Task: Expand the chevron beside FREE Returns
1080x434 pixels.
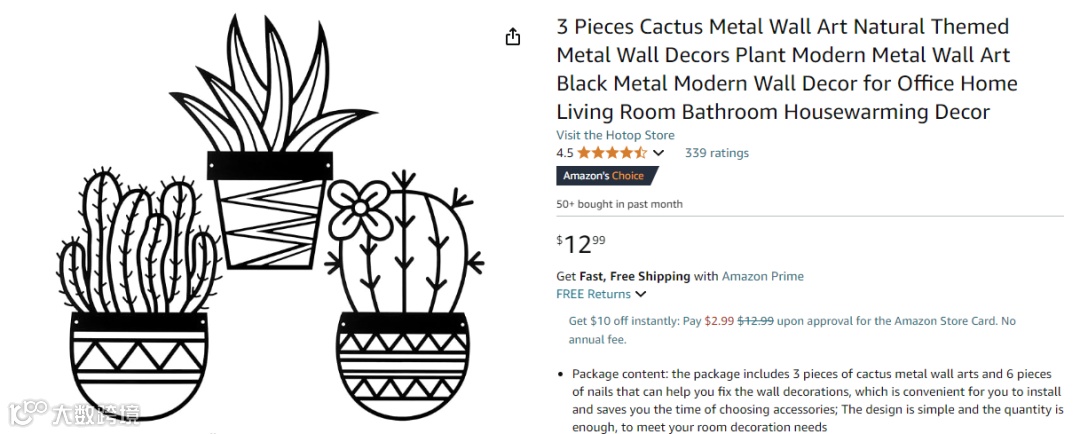Action: click(x=641, y=294)
